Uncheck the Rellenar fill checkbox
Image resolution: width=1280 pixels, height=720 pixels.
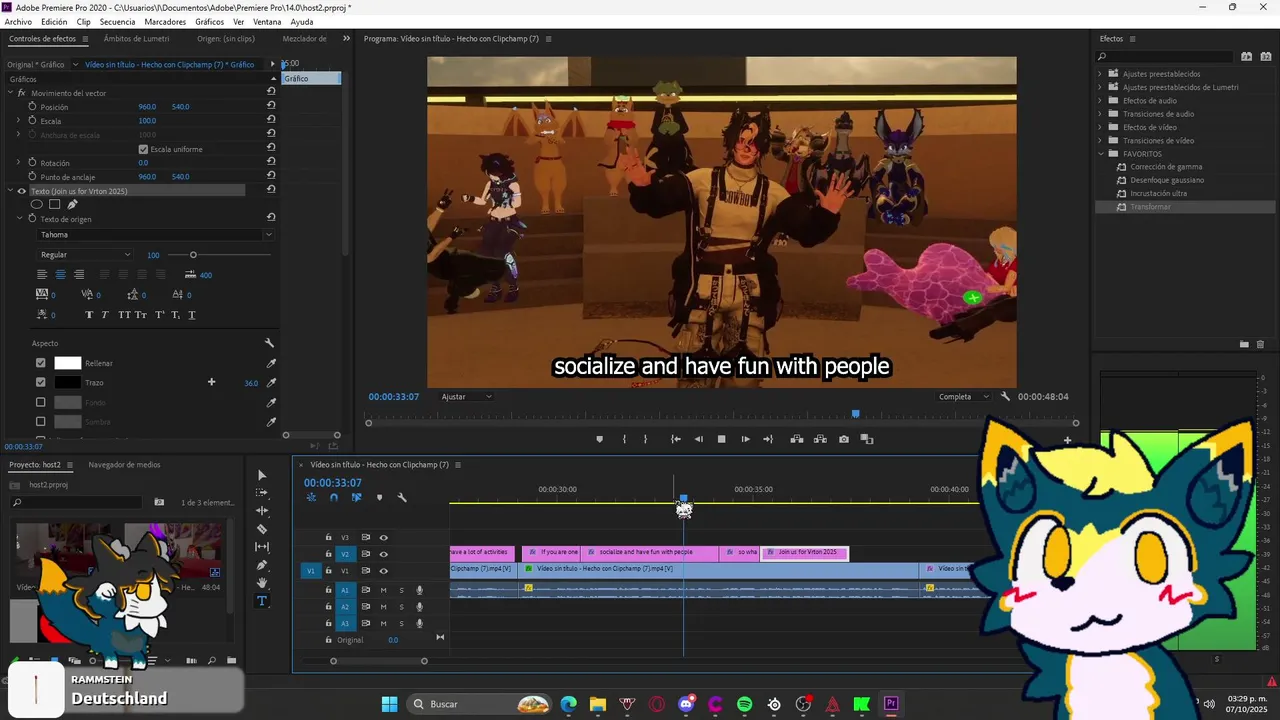[x=41, y=363]
